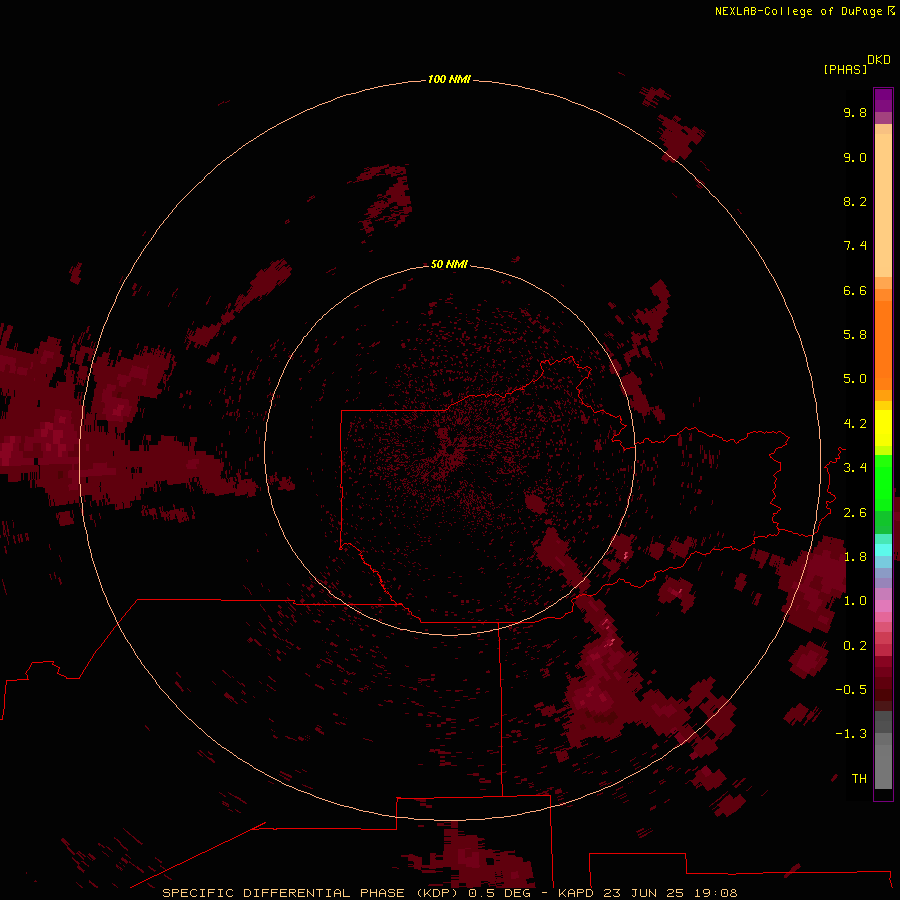Click the 100 NMI range ring label
This screenshot has width=900, height=900.
click(x=449, y=79)
